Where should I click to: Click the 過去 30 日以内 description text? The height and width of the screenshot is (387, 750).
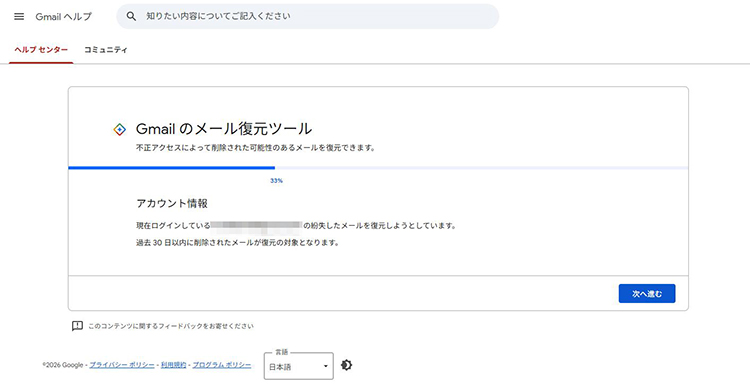click(238, 243)
